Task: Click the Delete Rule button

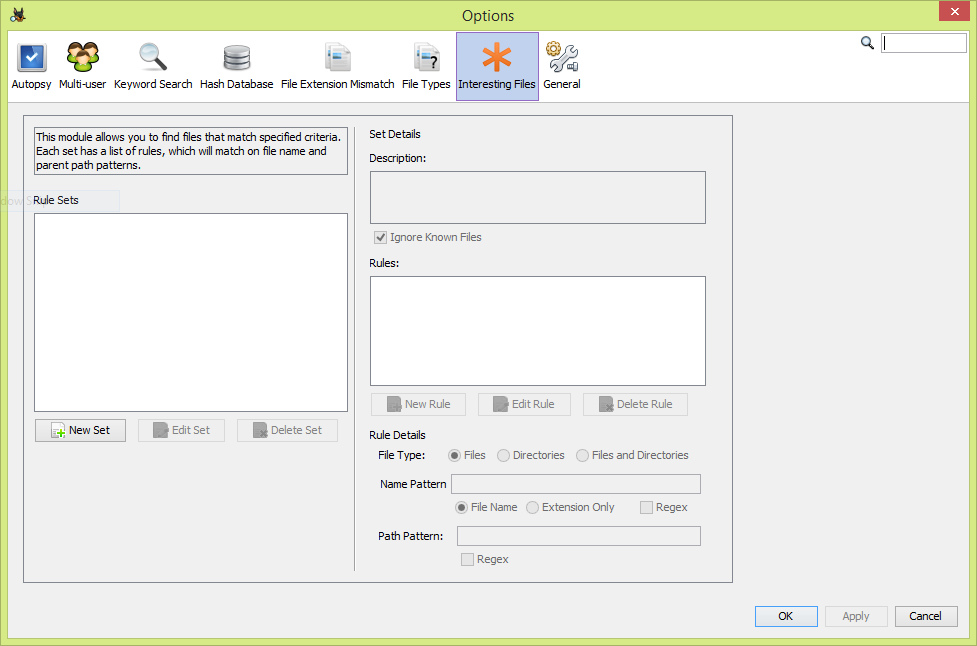Action: click(x=636, y=404)
